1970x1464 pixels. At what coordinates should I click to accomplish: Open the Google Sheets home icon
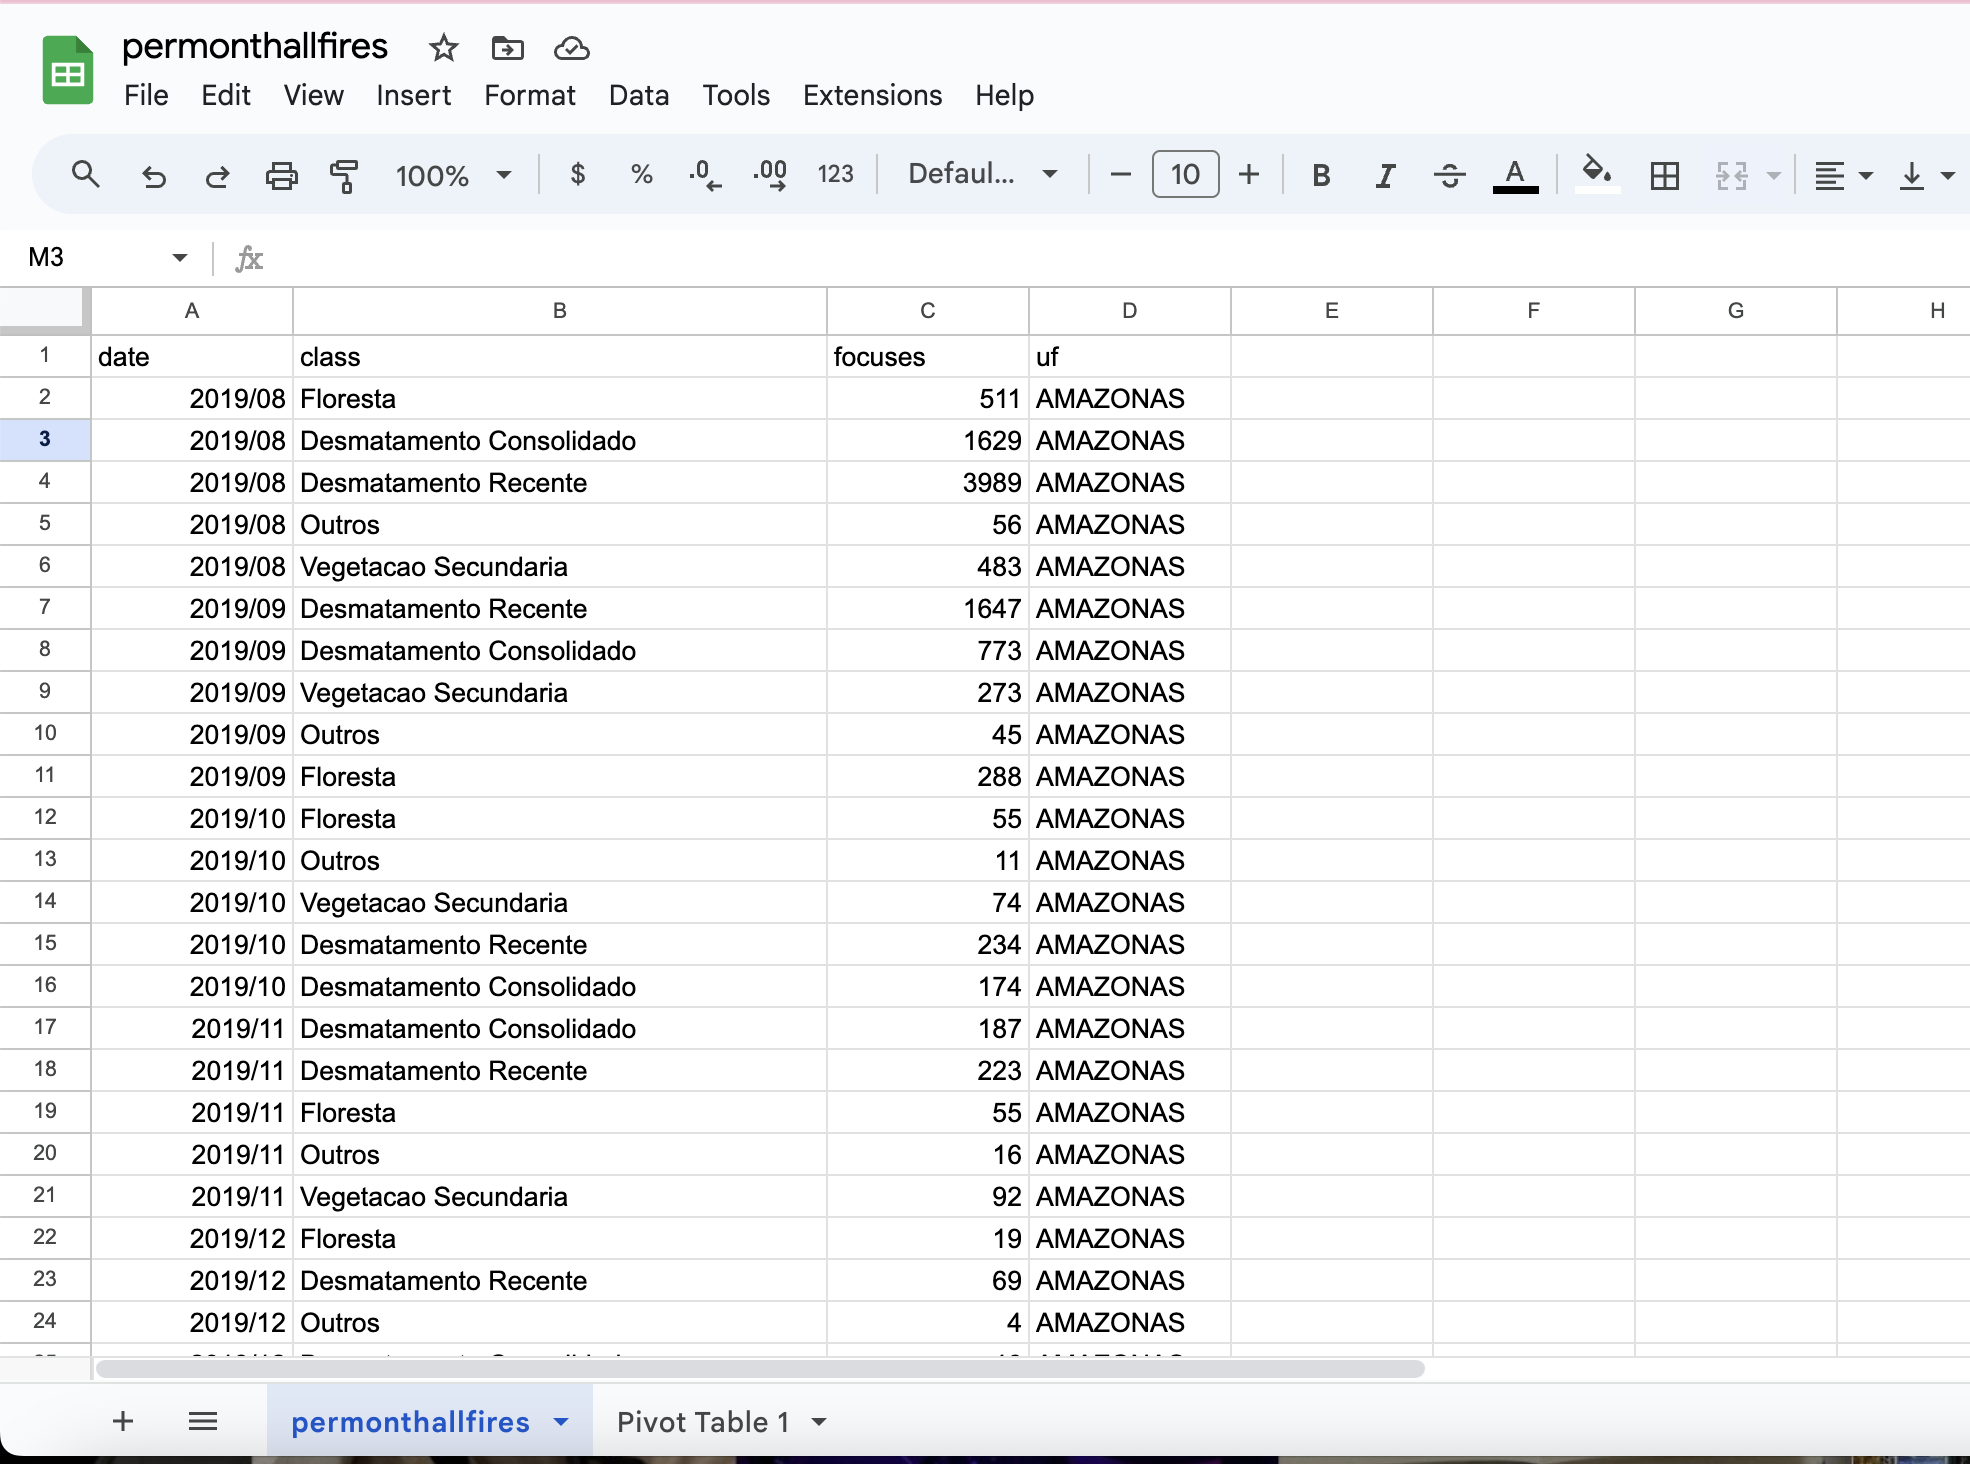pos(68,70)
